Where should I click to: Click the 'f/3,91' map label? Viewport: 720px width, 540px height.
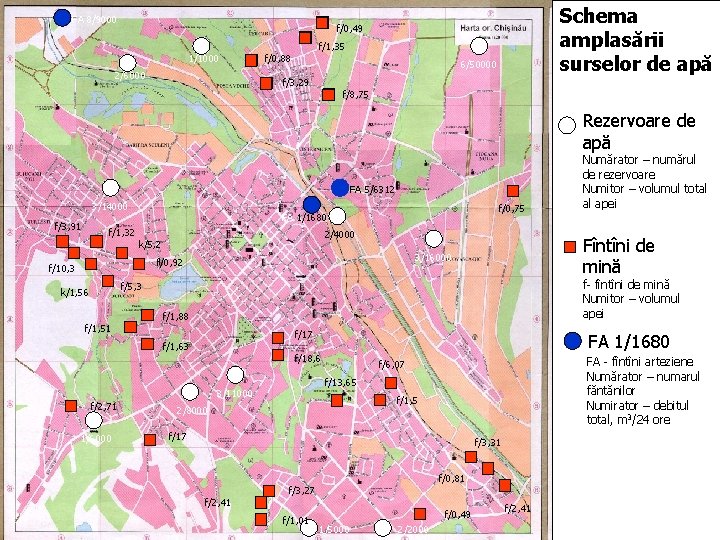(68, 226)
